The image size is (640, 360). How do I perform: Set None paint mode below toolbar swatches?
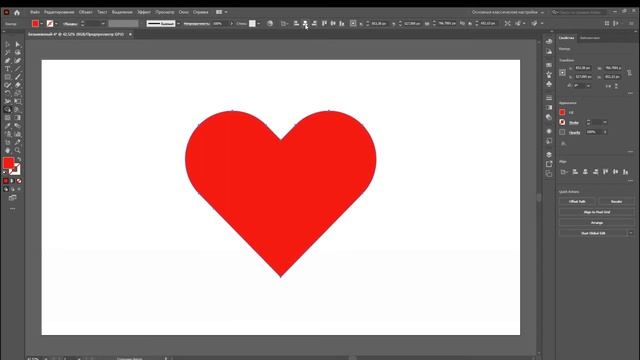pyautogui.click(x=19, y=181)
